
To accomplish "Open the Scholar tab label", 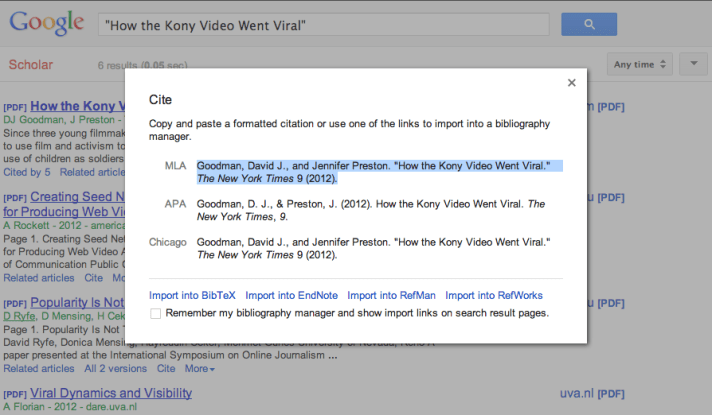I will click(30, 65).
